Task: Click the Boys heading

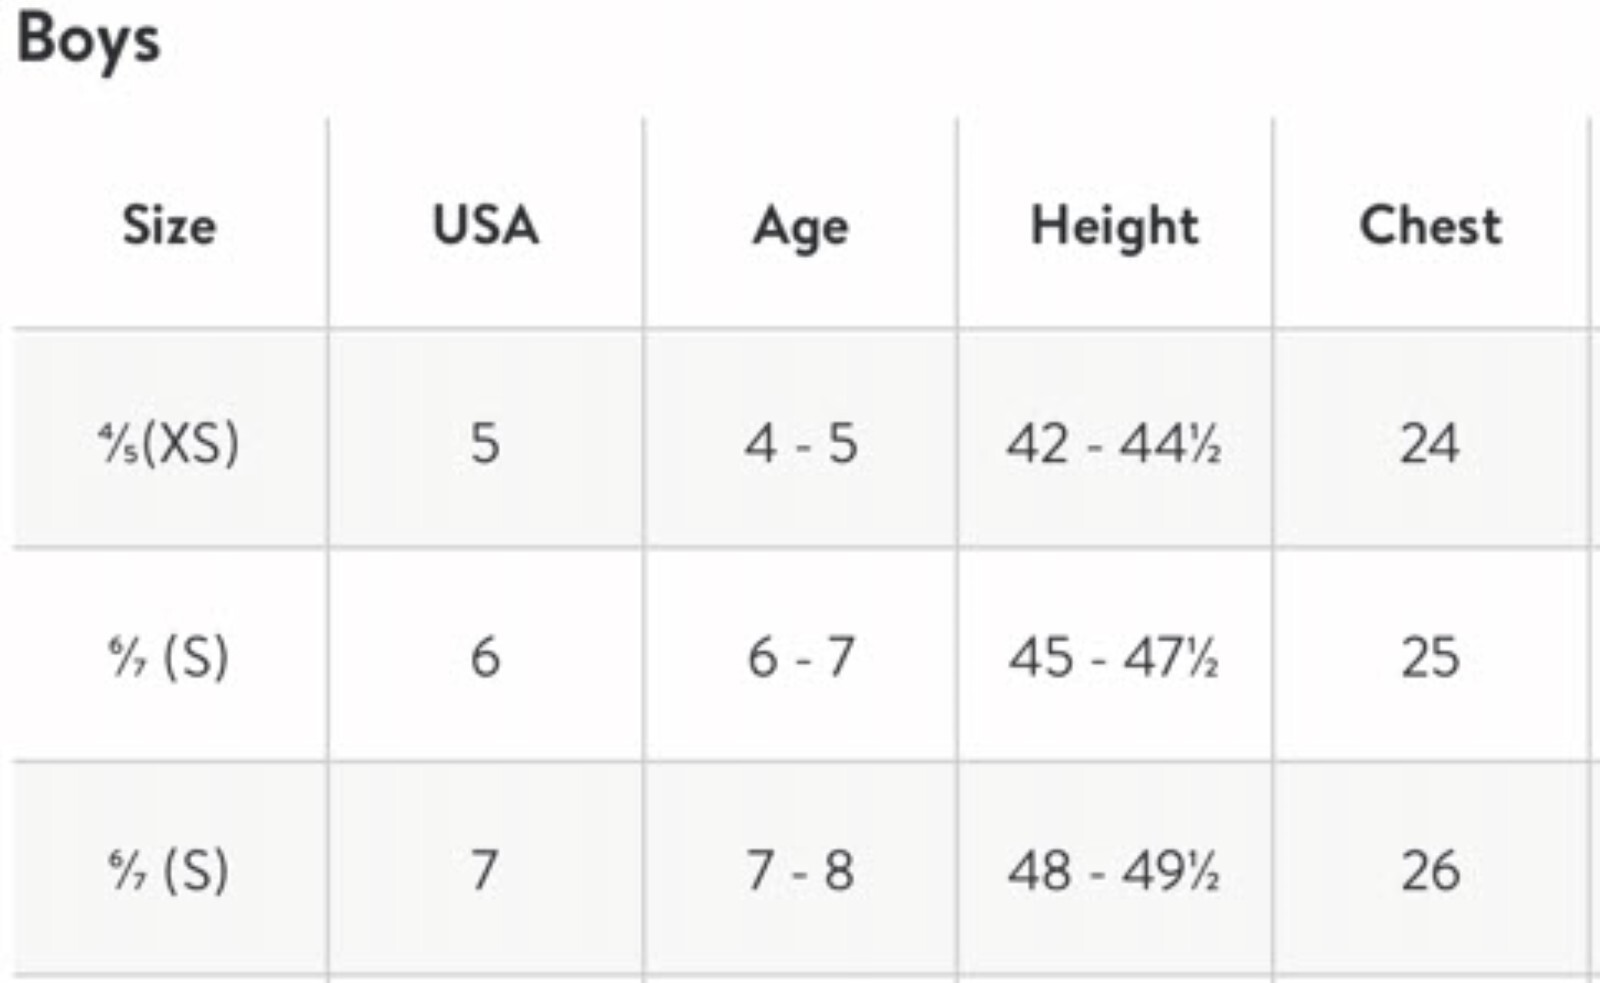Action: (x=88, y=42)
